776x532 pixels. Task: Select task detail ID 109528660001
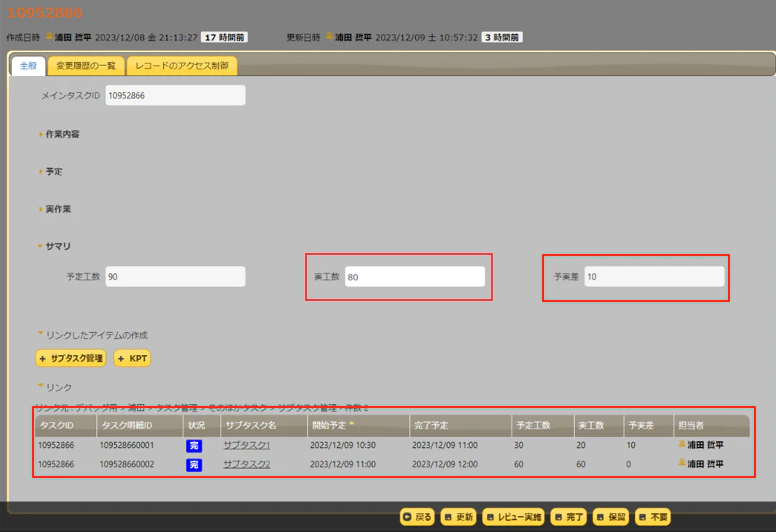tap(127, 445)
